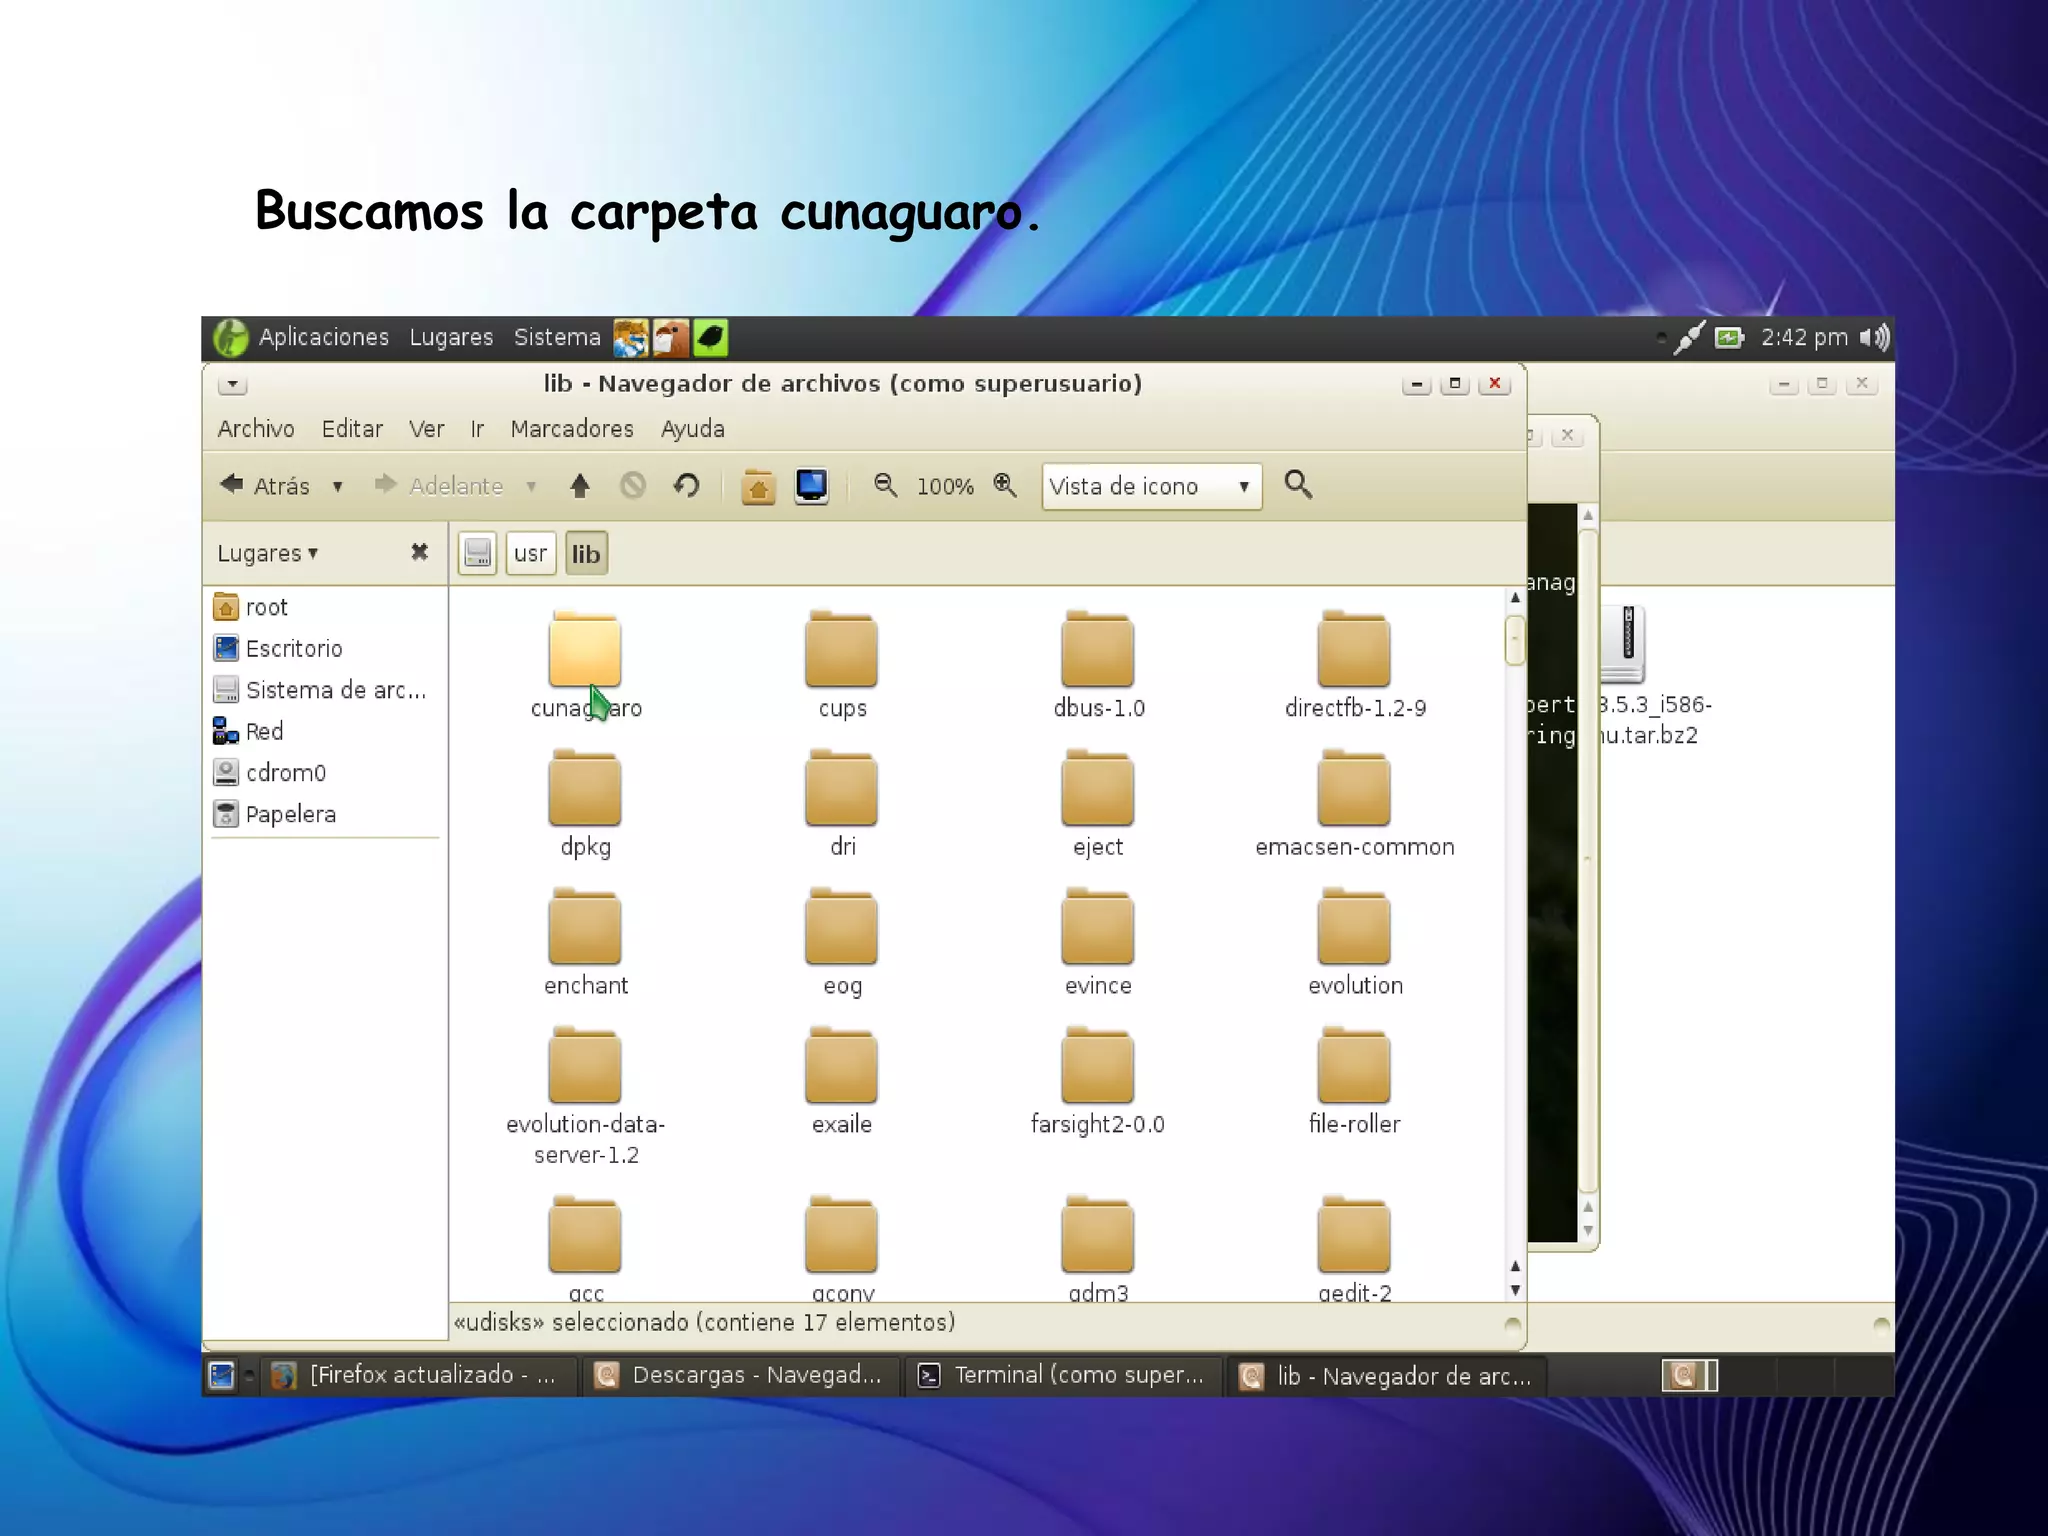The image size is (2048, 1536).
Task: Expand the Atrás history dropdown arrow
Action: (338, 487)
